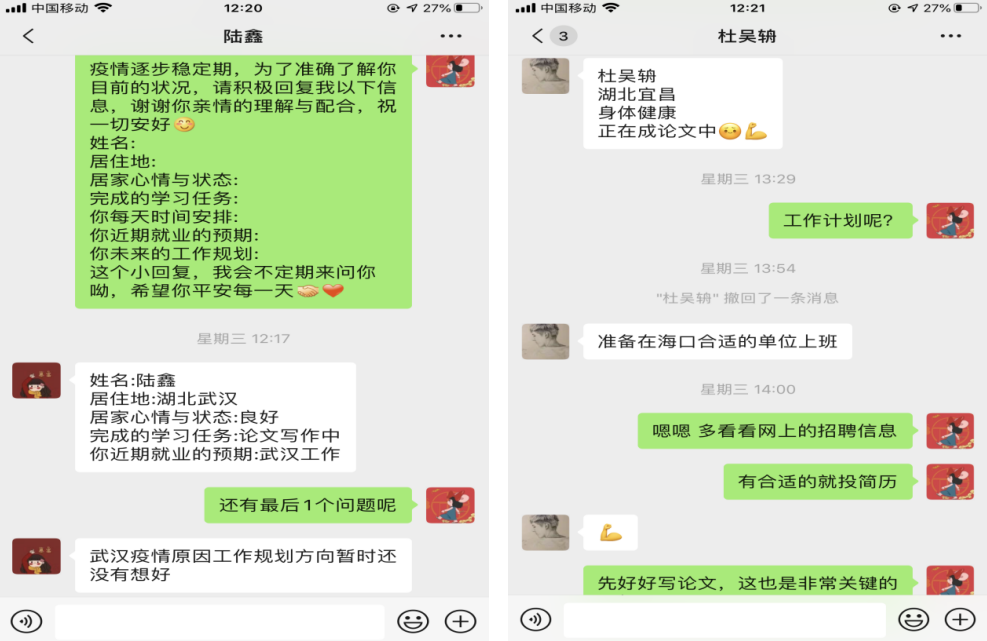
Task: Tap 陆鑫's avatar beside the 姓名:陆鑫 message
Action: (37, 380)
